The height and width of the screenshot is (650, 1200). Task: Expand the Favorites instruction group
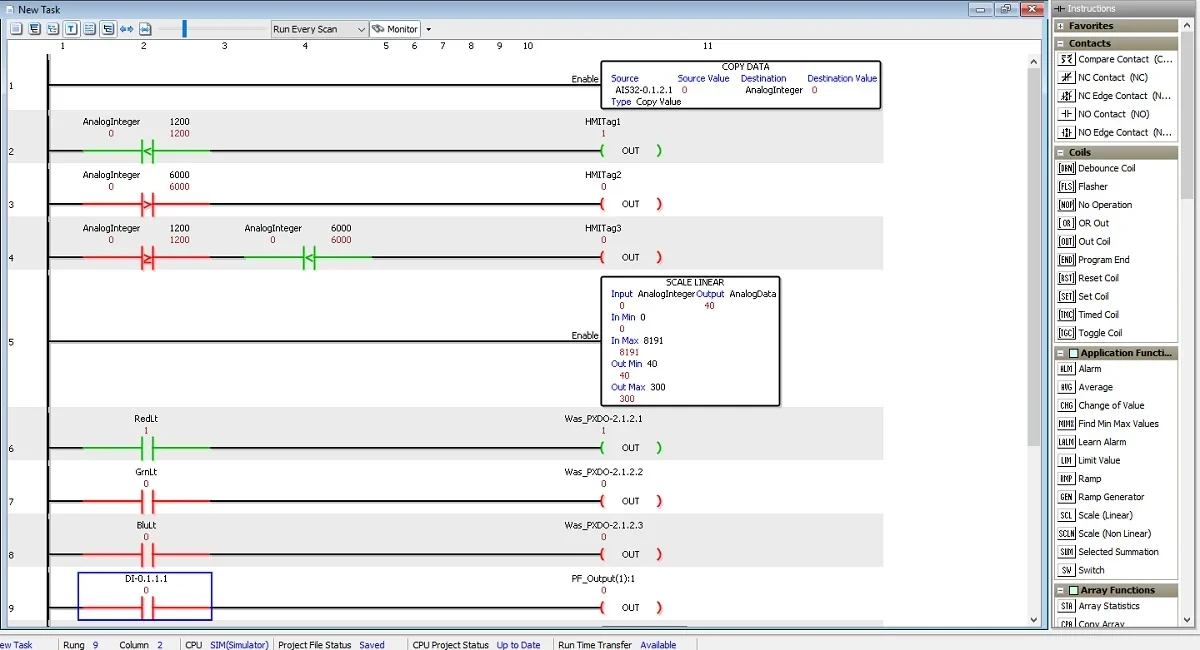(x=1060, y=26)
